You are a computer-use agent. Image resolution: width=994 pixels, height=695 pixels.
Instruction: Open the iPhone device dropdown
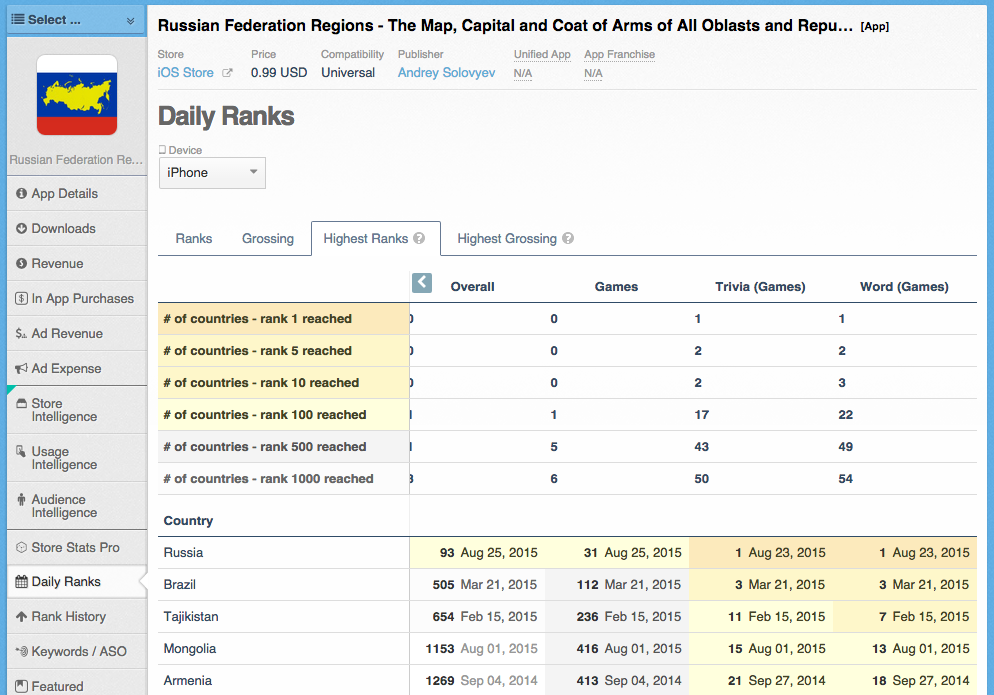212,173
